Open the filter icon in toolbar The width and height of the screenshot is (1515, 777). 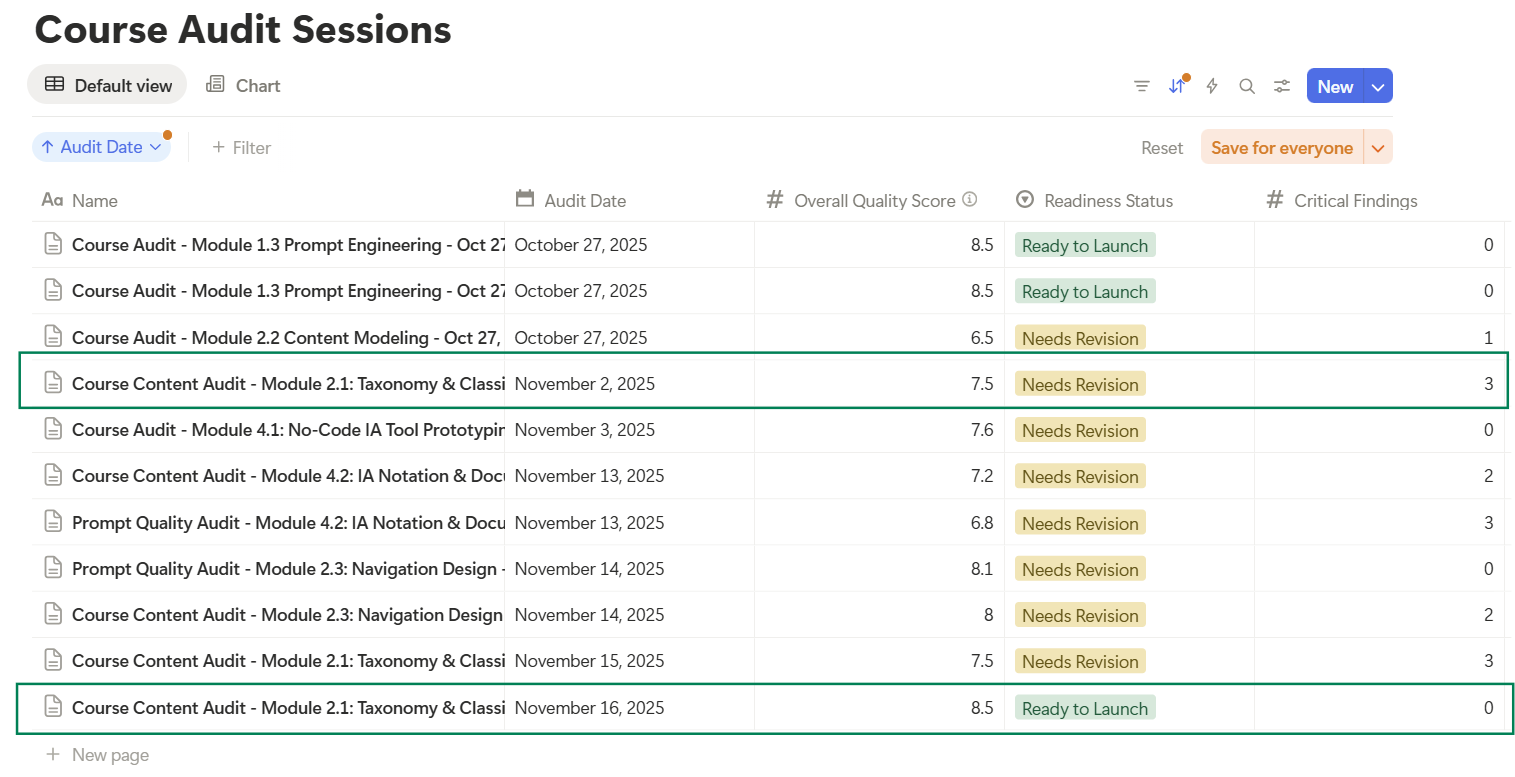click(x=1141, y=86)
